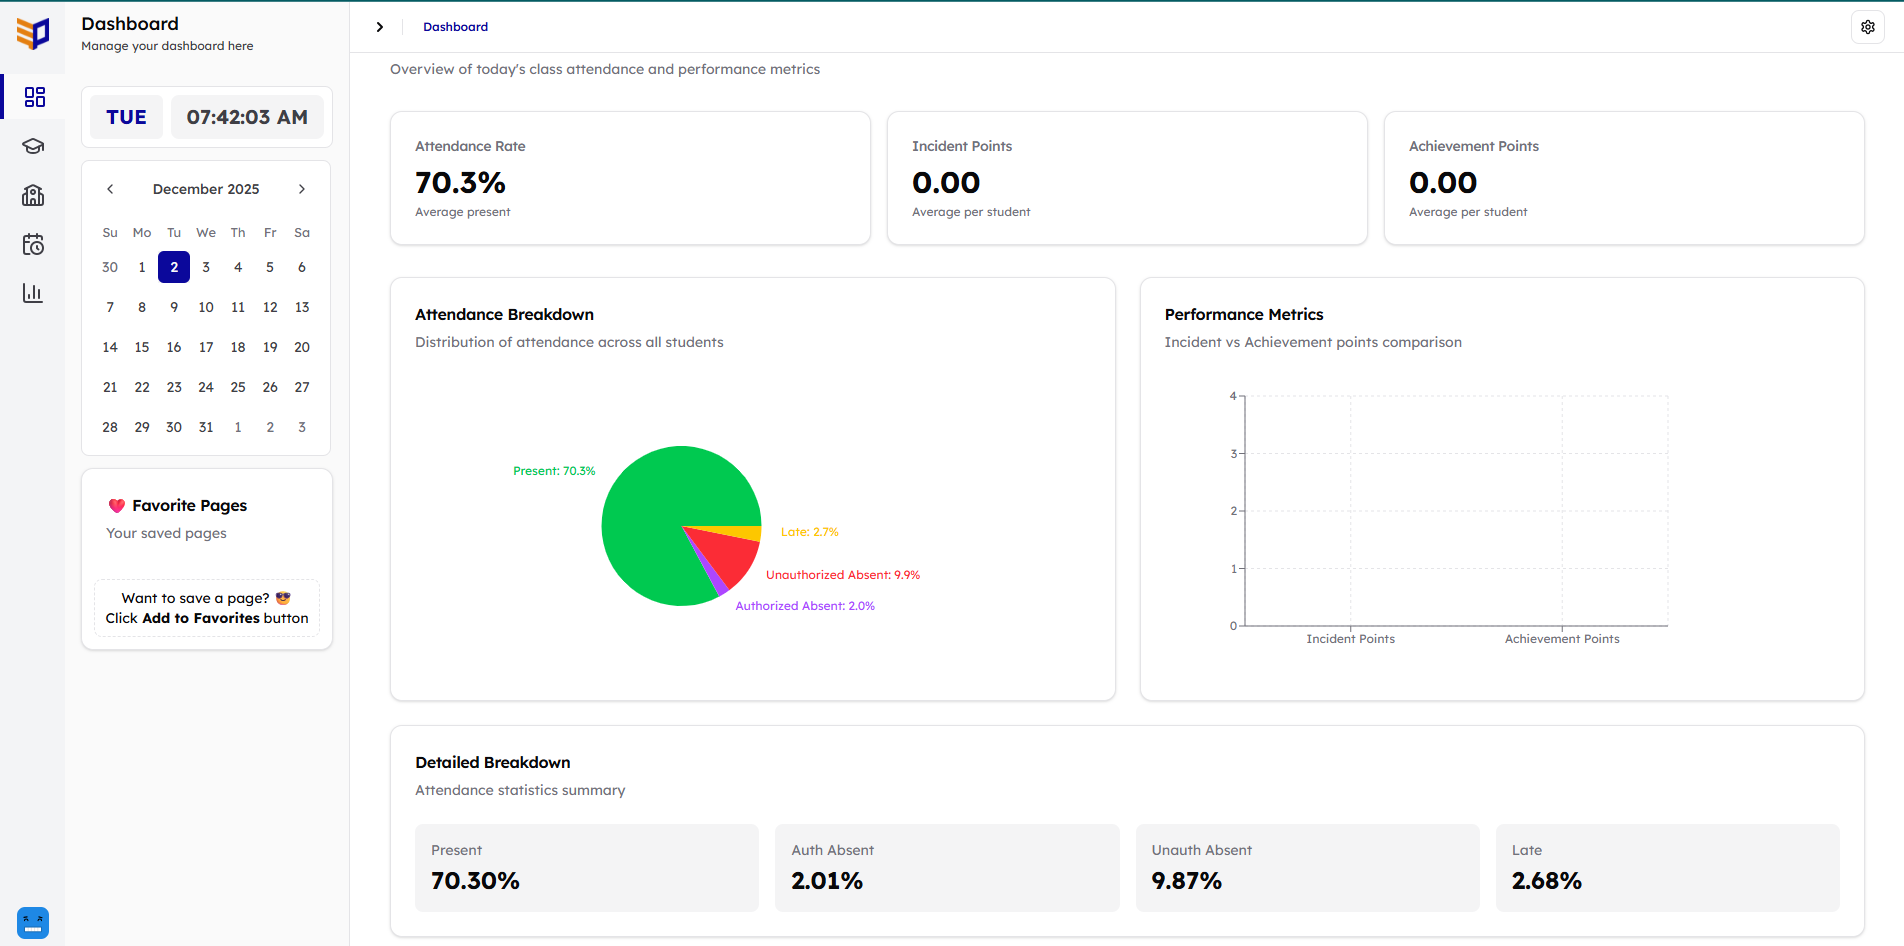This screenshot has height=946, width=1904.
Task: Select December 2 in the calendar
Action: pos(174,267)
